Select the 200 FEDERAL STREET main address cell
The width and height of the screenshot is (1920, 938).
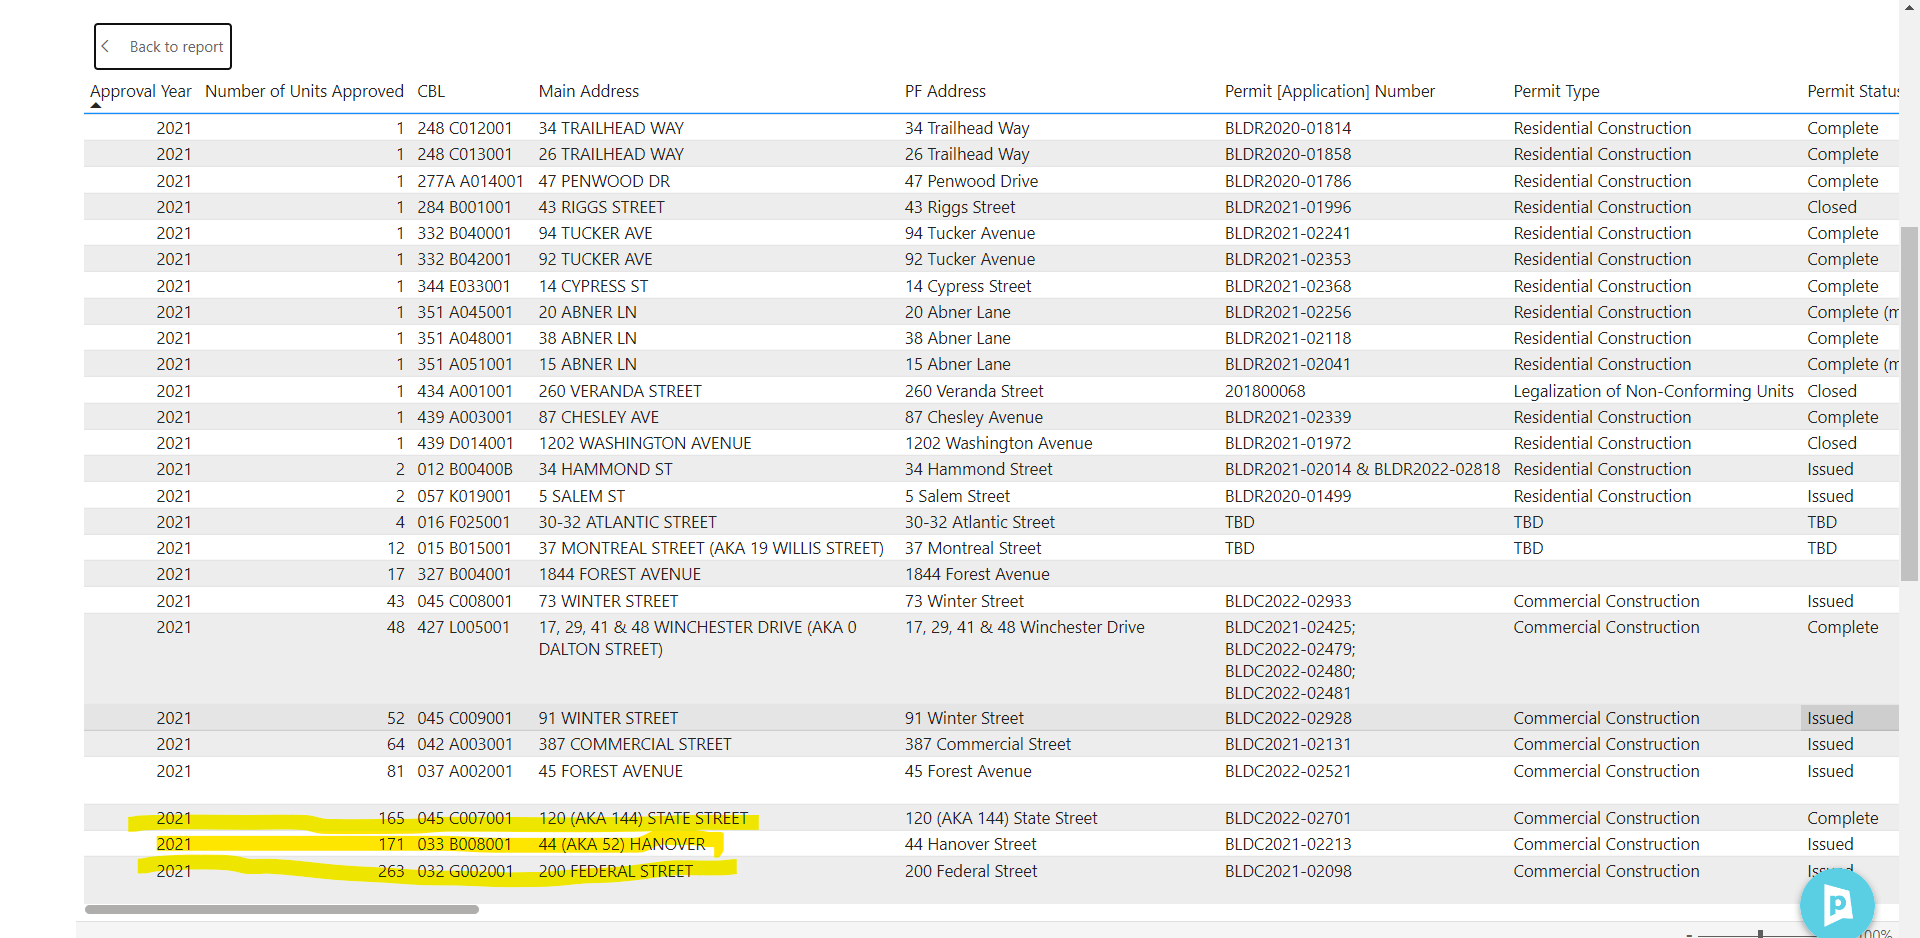(x=615, y=871)
